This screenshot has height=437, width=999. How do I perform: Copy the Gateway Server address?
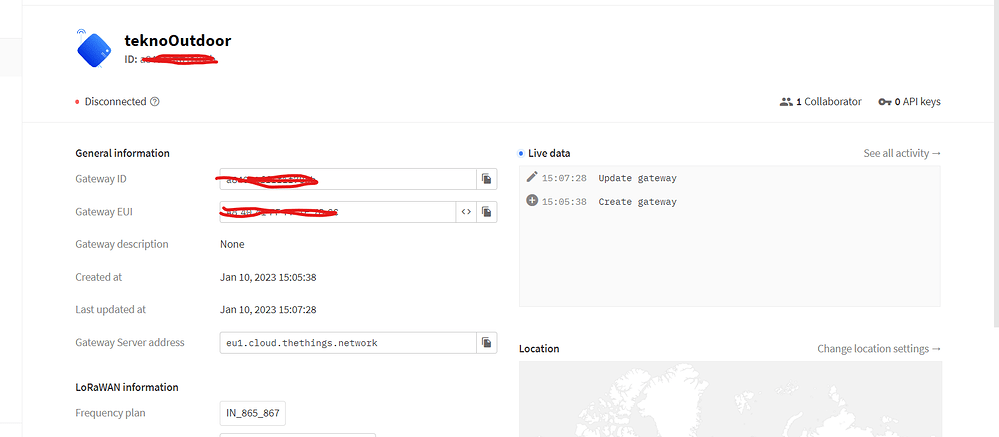click(487, 343)
